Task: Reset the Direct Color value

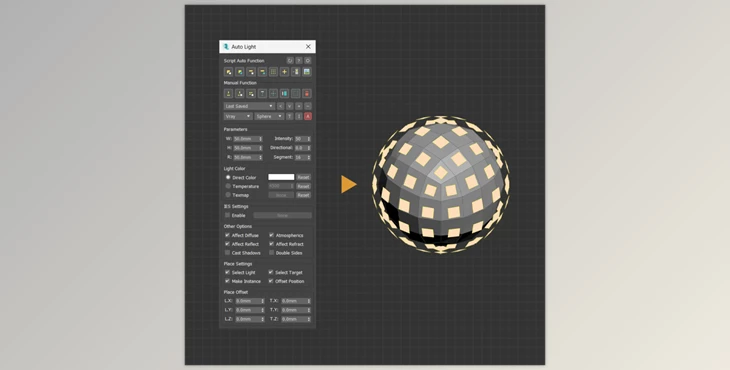Action: 303,177
